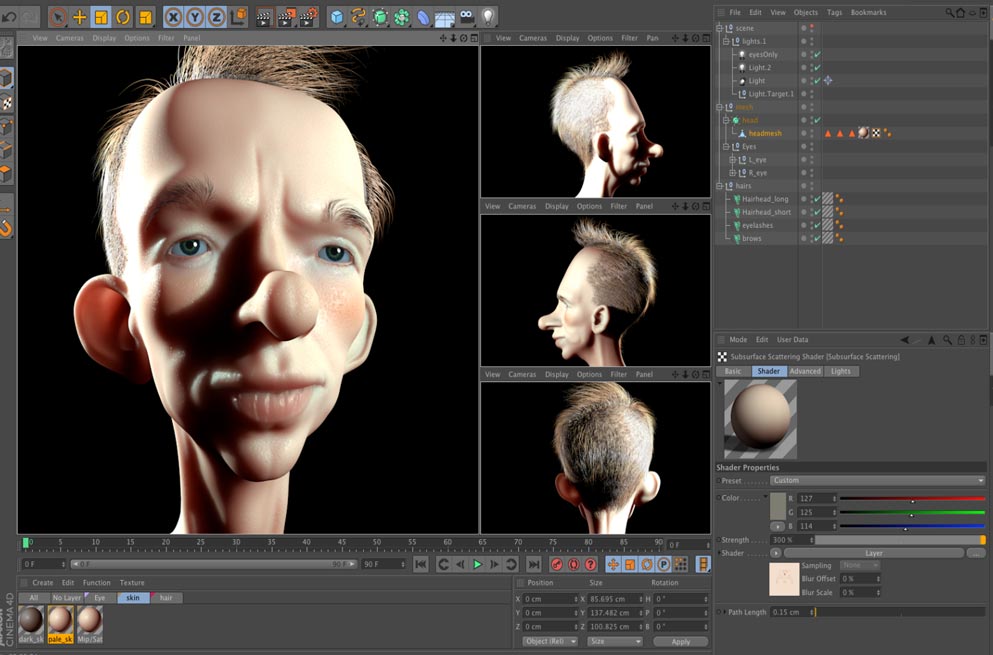993x655 pixels.
Task: Toggle position keyframe recording icon
Action: click(x=613, y=564)
